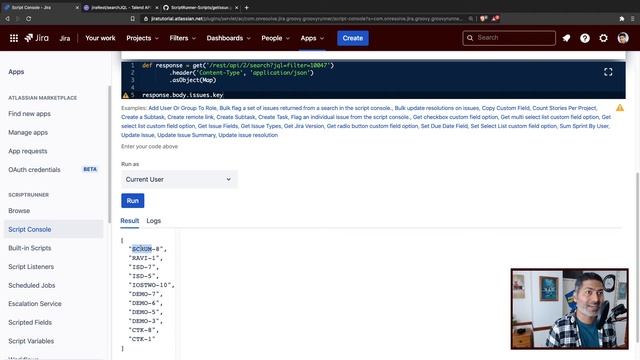Open the help question mark icon
Image resolution: width=640 pixels, height=360 pixels.
pyautogui.click(x=584, y=38)
